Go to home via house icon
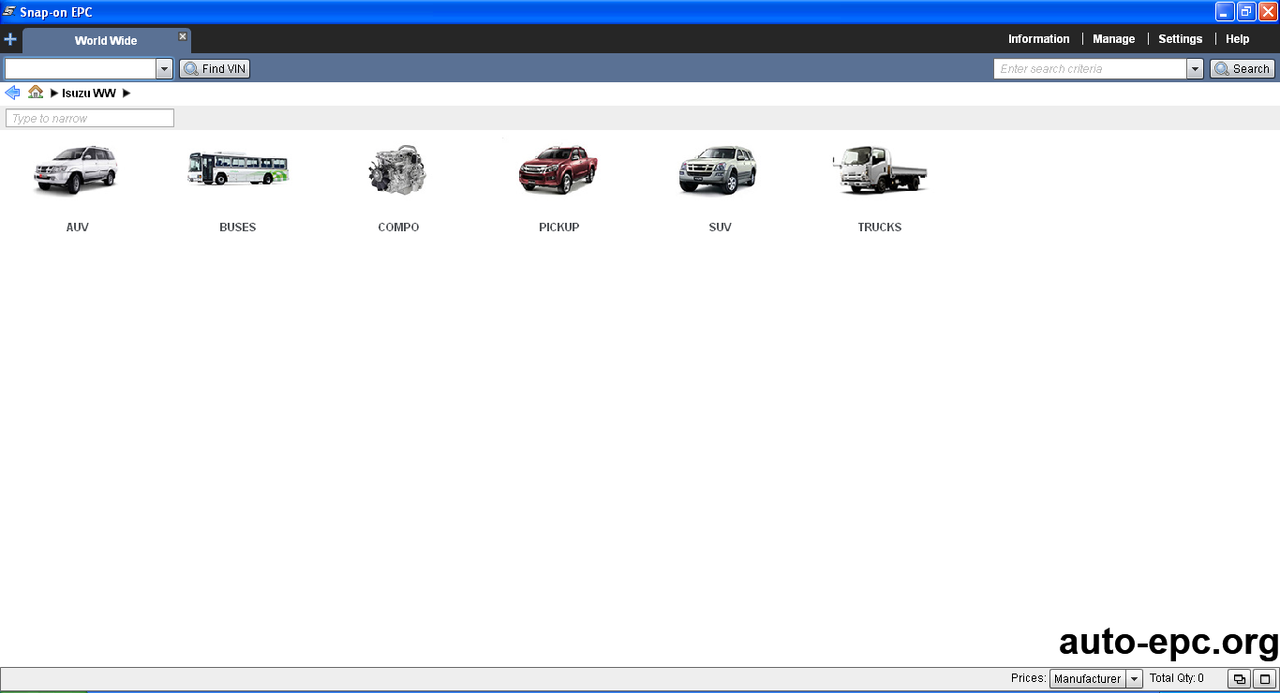1280x693 pixels. point(36,92)
